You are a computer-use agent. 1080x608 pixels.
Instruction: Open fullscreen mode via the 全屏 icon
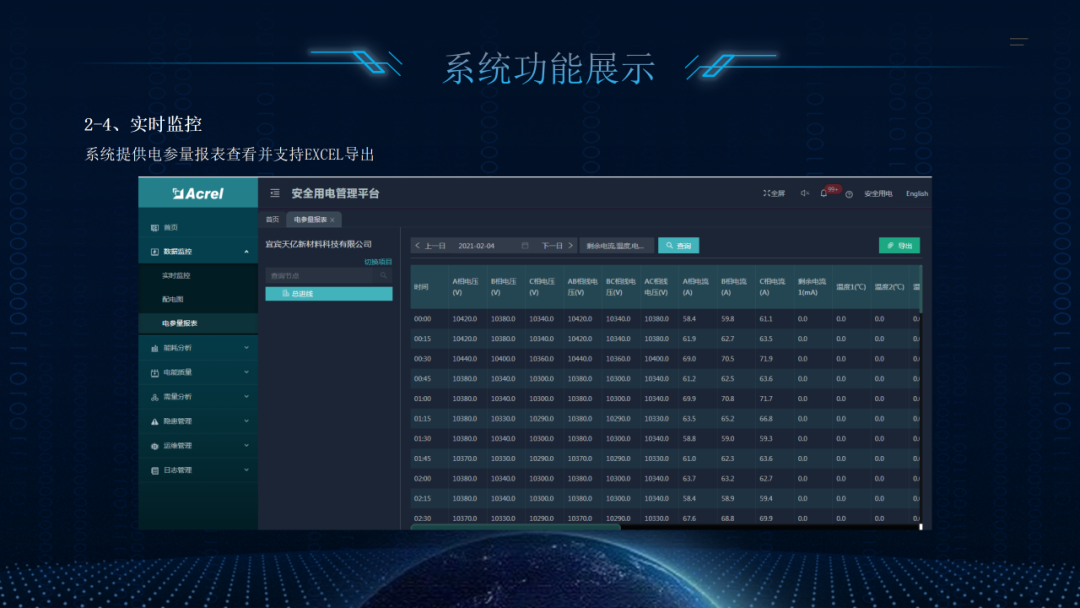coord(774,194)
